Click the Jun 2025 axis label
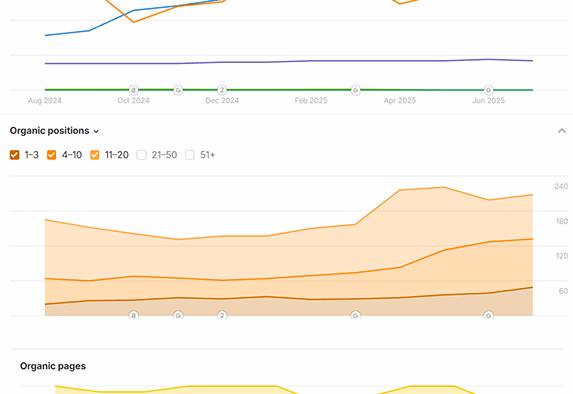Viewport: 573px width, 394px height. (x=489, y=101)
